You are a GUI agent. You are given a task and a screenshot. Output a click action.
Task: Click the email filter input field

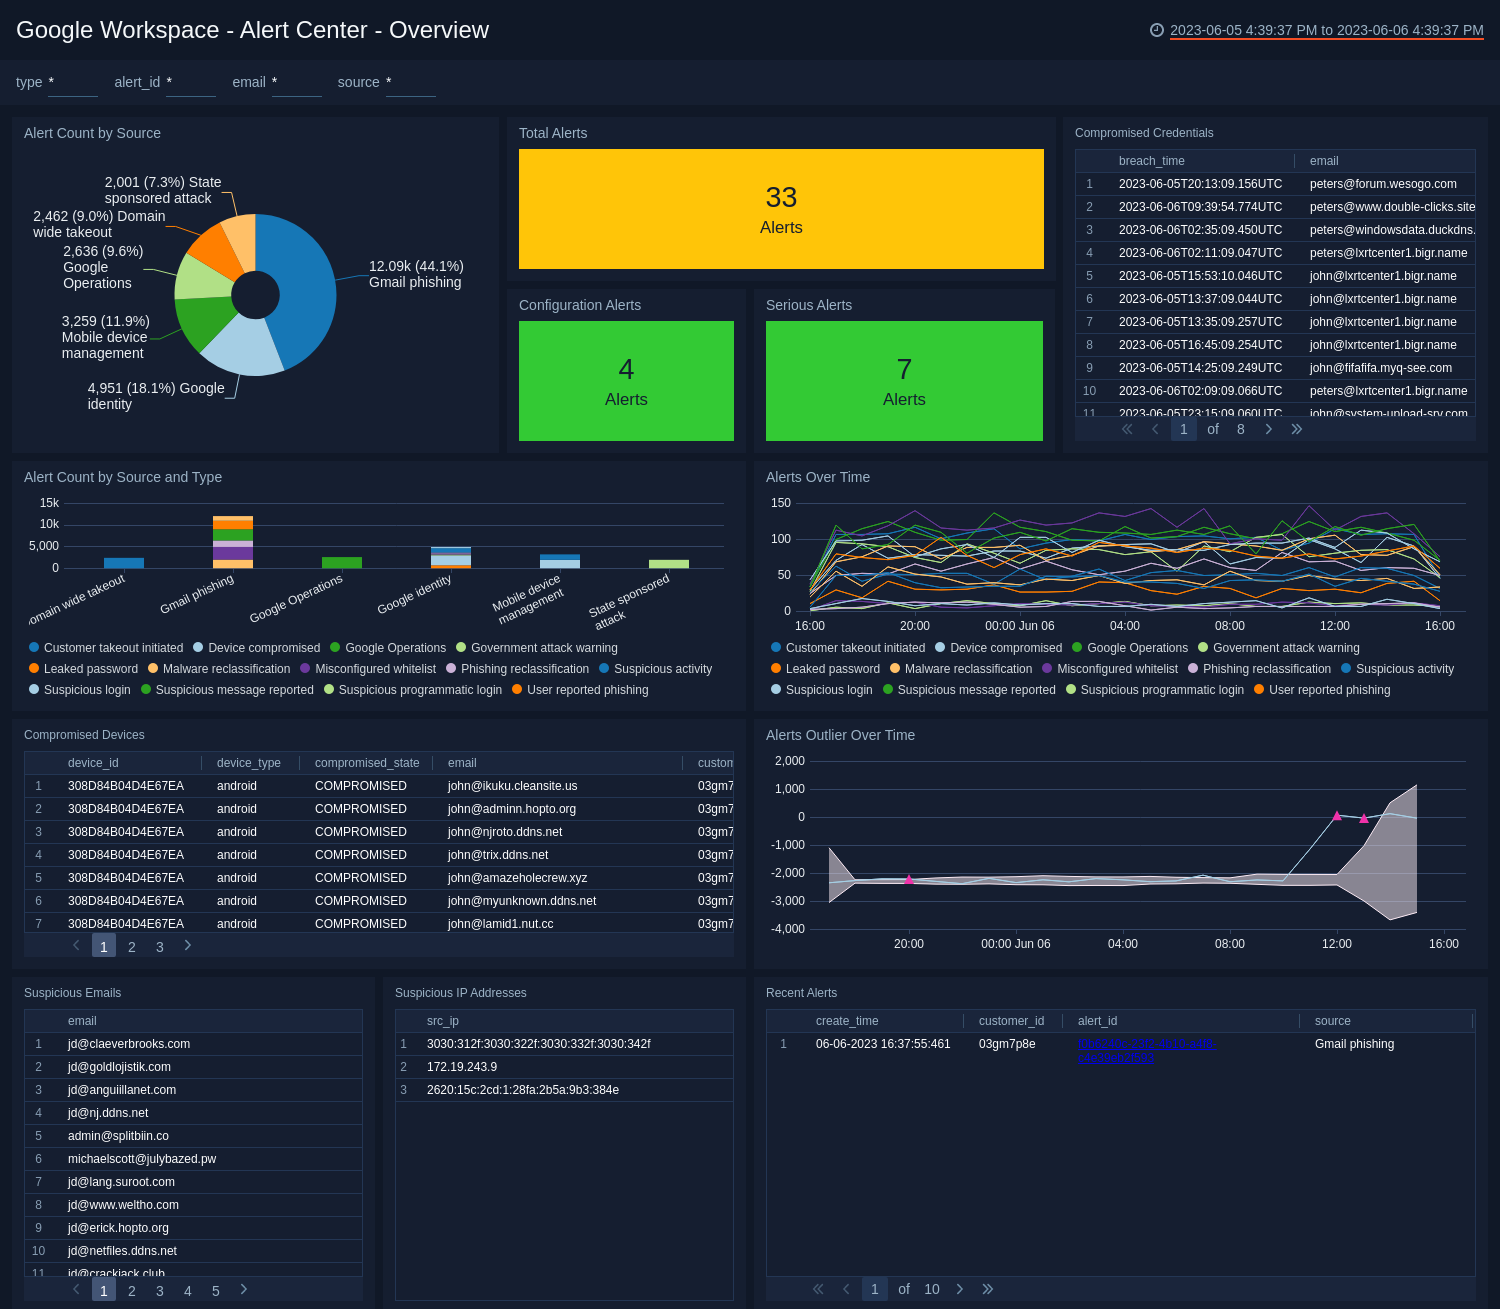296,85
